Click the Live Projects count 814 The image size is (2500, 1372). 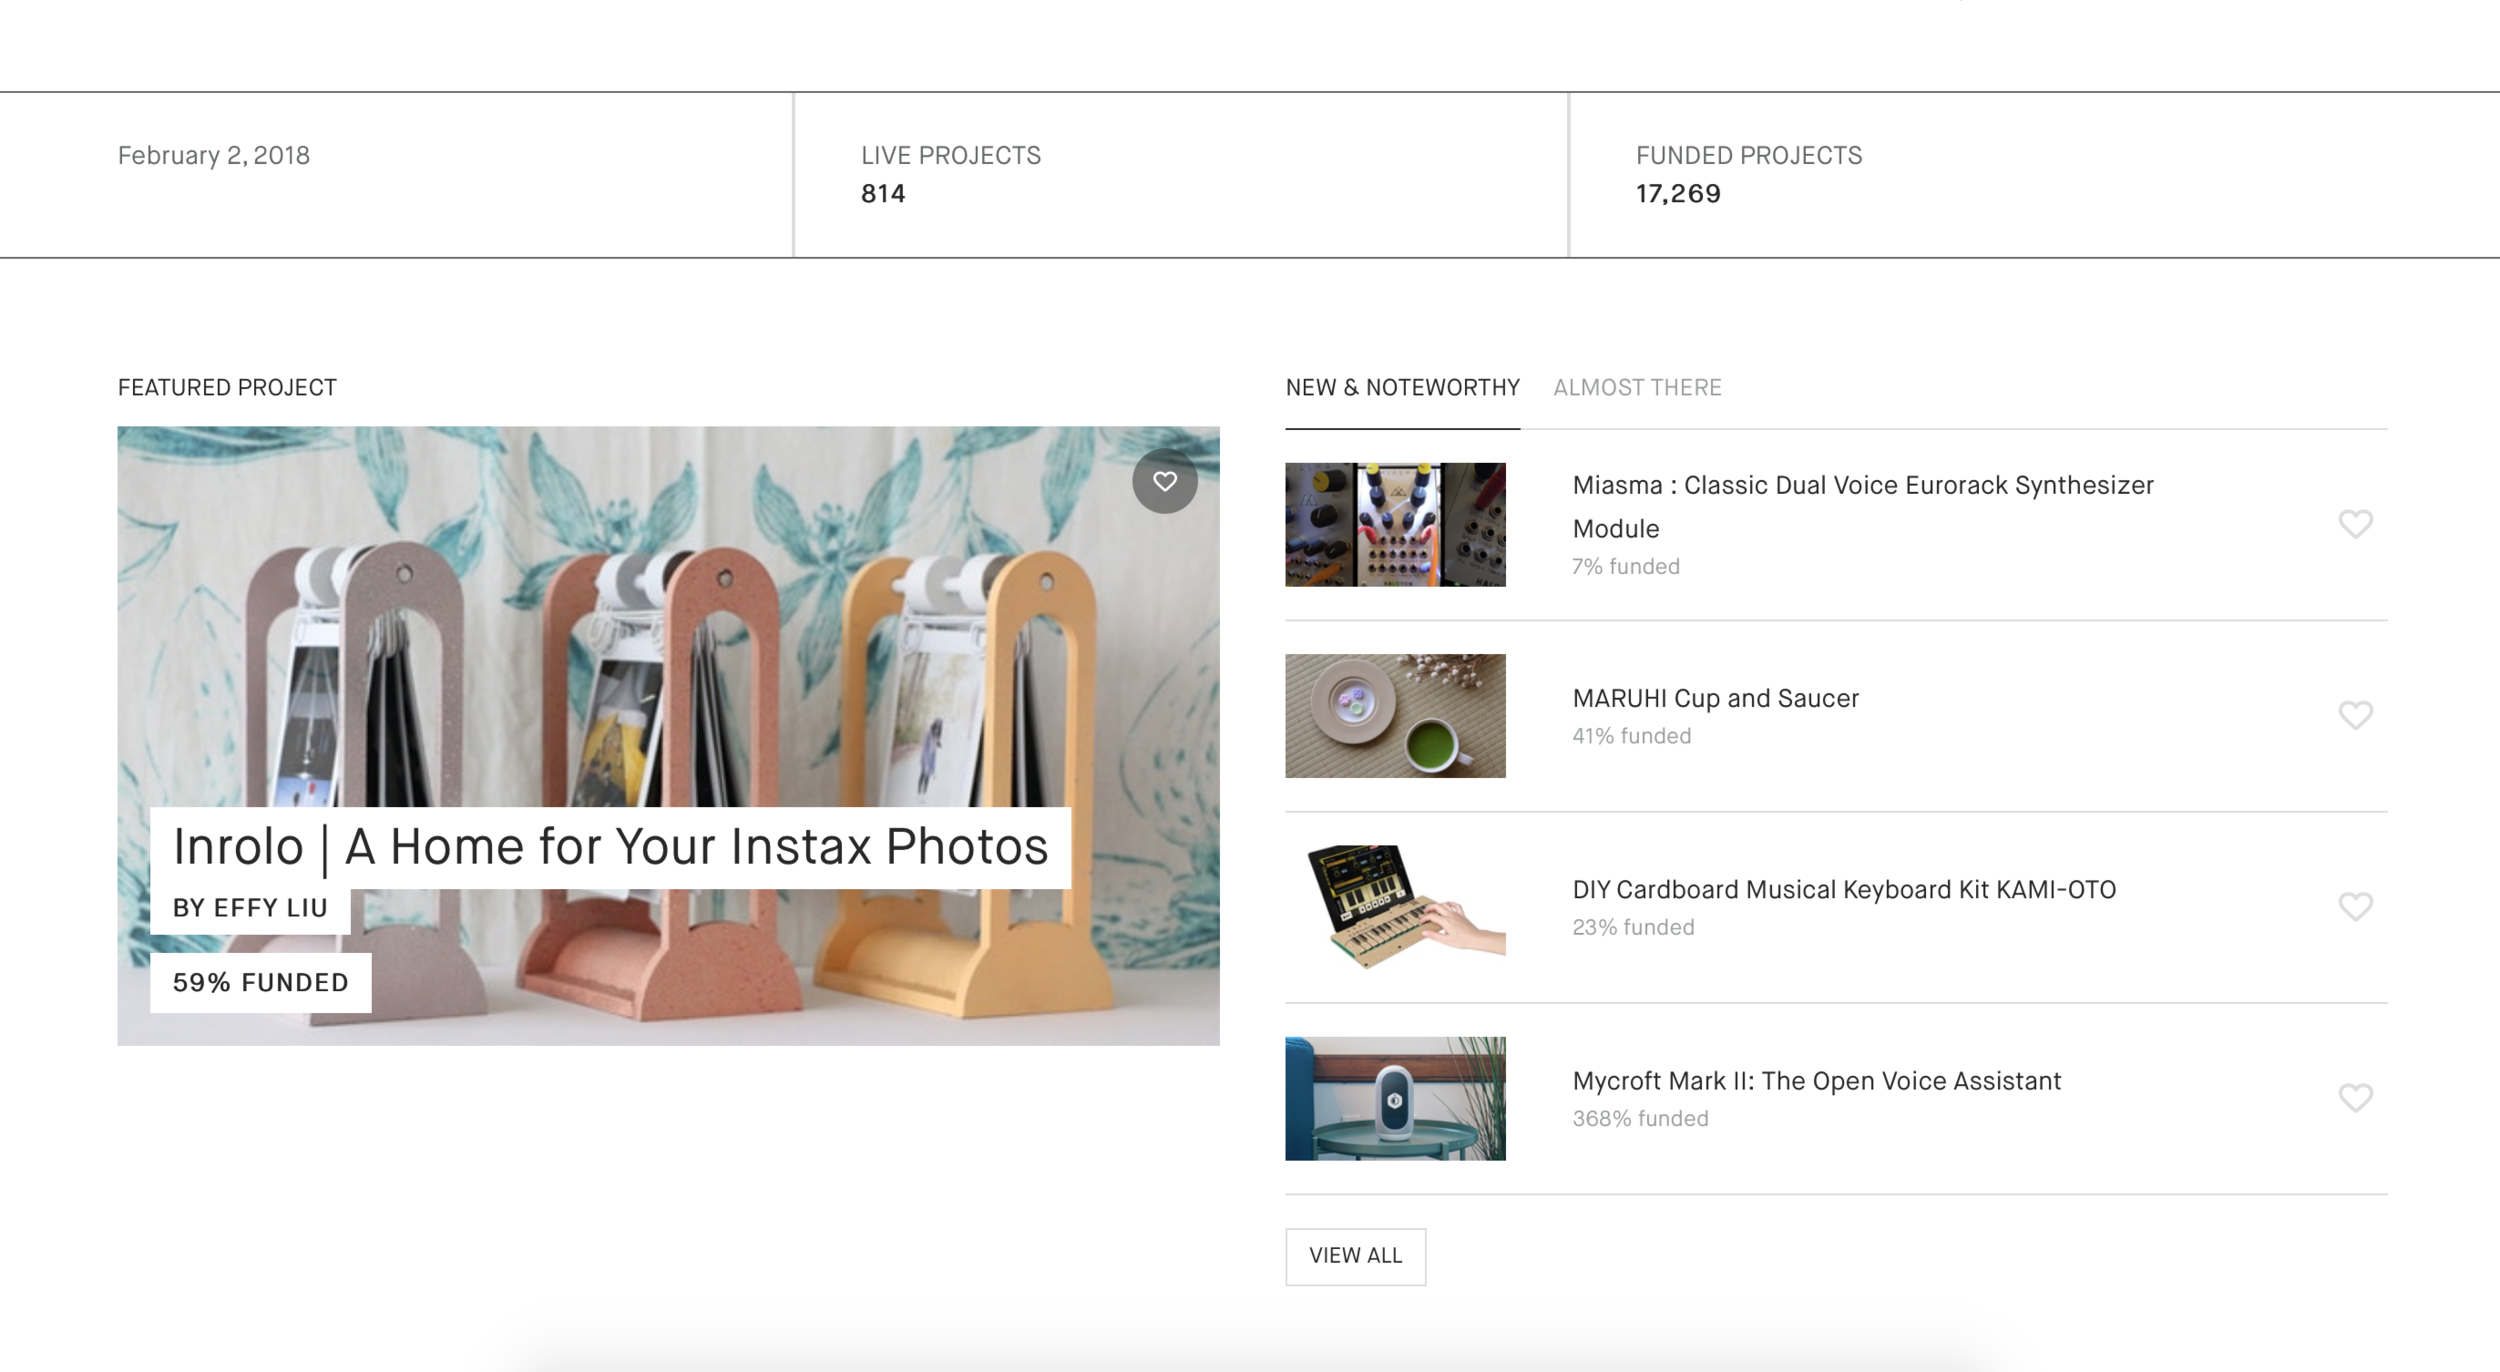click(x=883, y=194)
